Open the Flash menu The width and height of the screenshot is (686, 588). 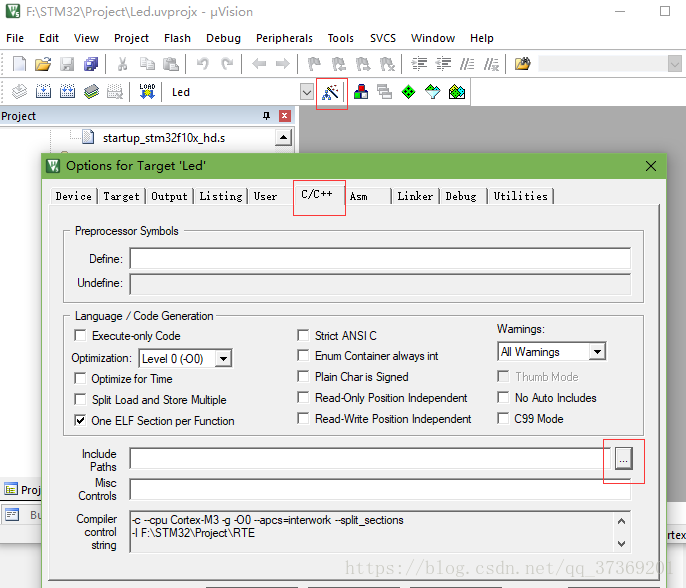177,38
